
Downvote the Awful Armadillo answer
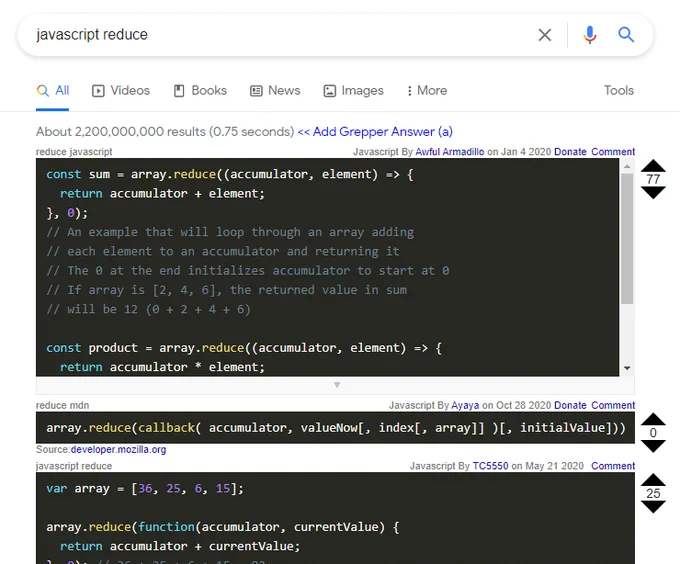pyautogui.click(x=653, y=193)
